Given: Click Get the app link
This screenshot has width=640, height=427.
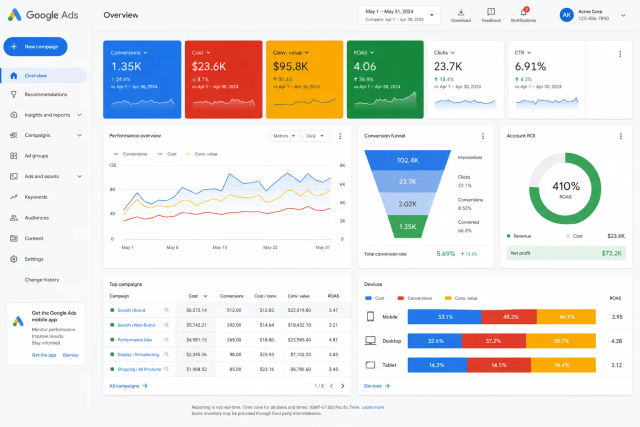Looking at the screenshot, I should 44,355.
